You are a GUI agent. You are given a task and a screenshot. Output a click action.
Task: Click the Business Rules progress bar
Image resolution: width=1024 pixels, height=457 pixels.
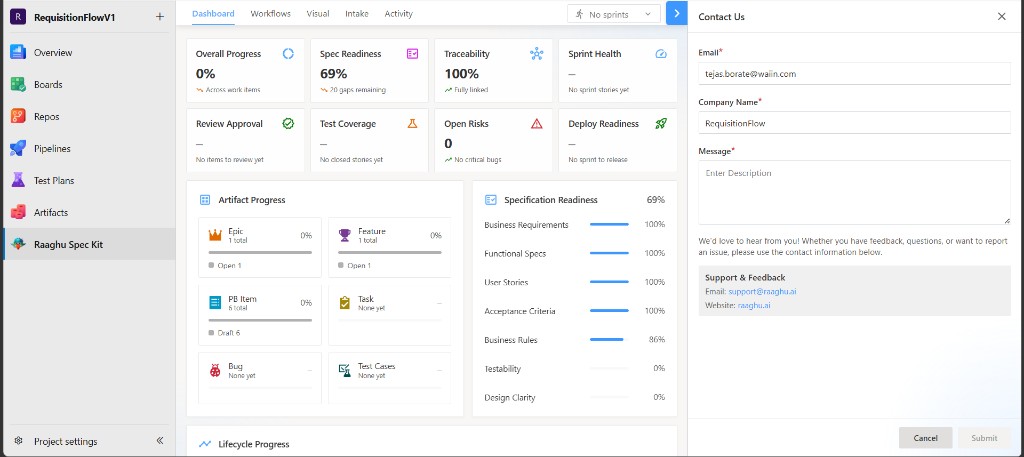click(609, 339)
